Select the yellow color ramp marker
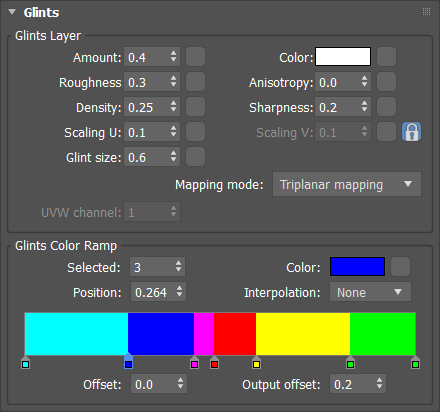The width and height of the screenshot is (440, 412). coord(256,363)
